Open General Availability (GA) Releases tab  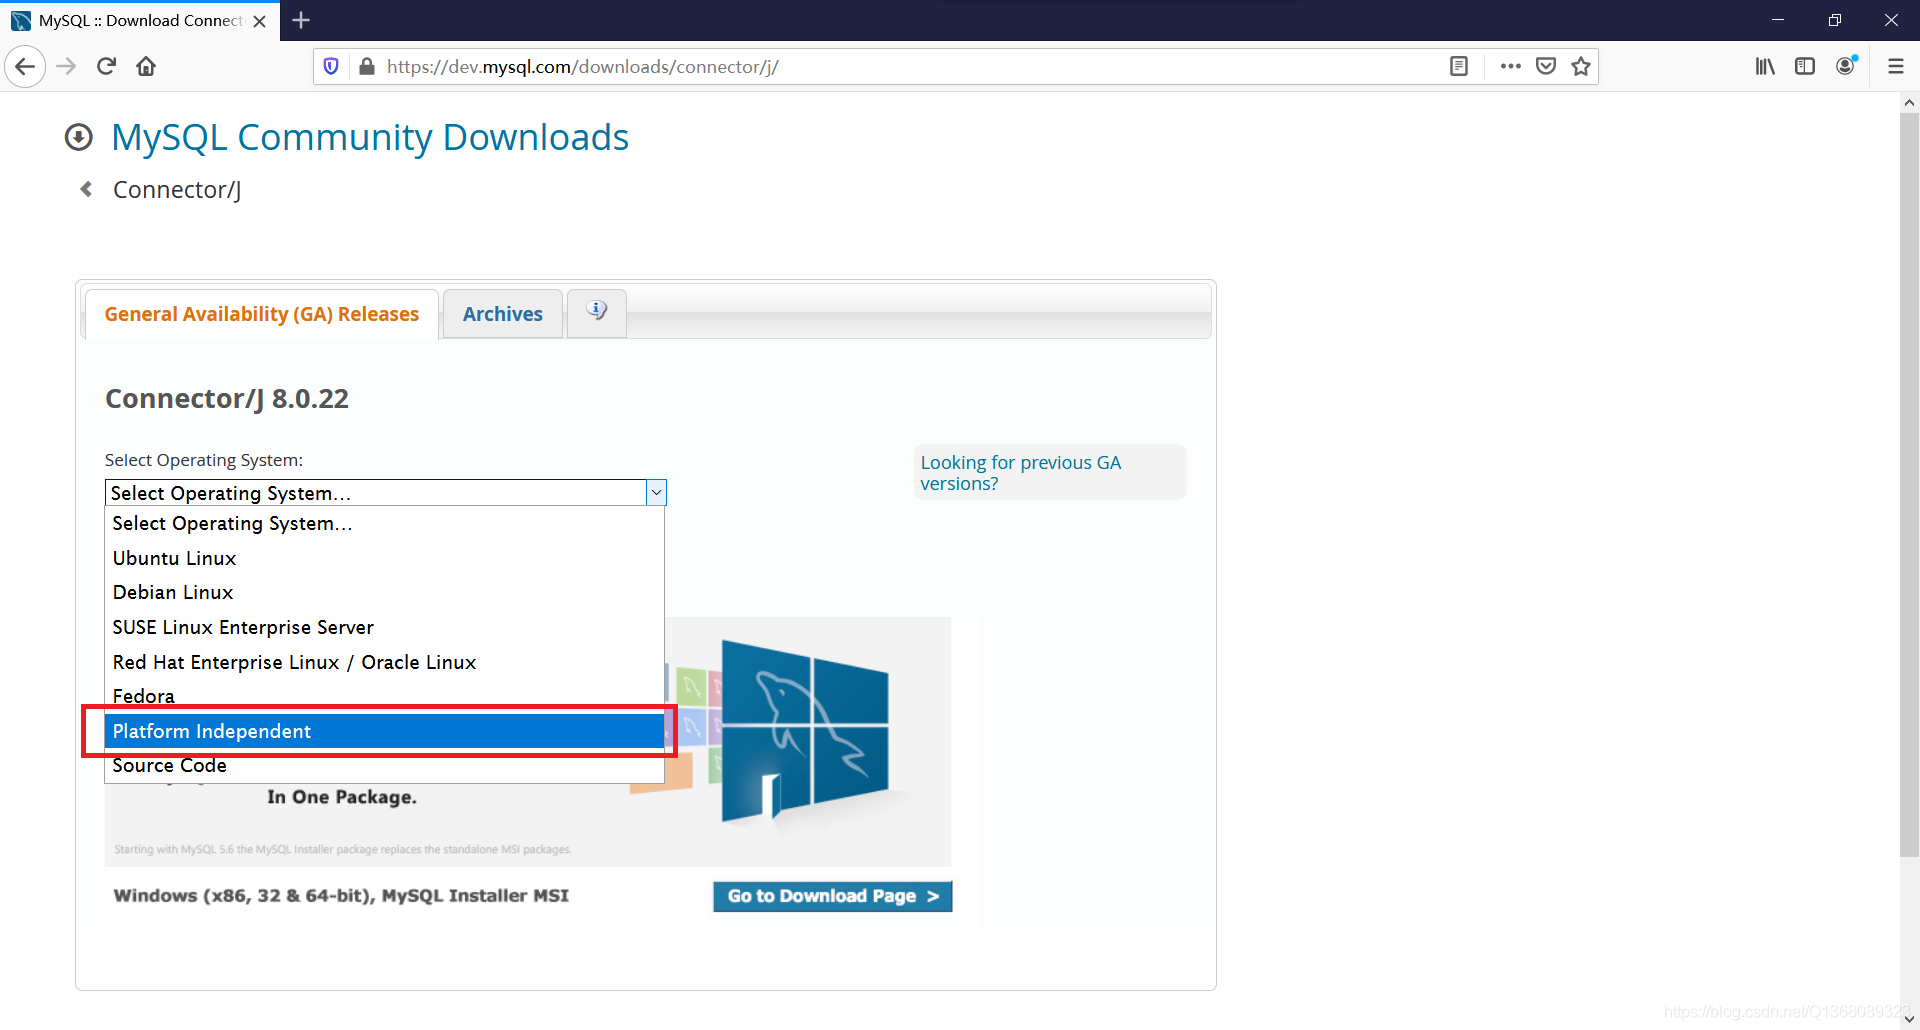click(x=261, y=314)
